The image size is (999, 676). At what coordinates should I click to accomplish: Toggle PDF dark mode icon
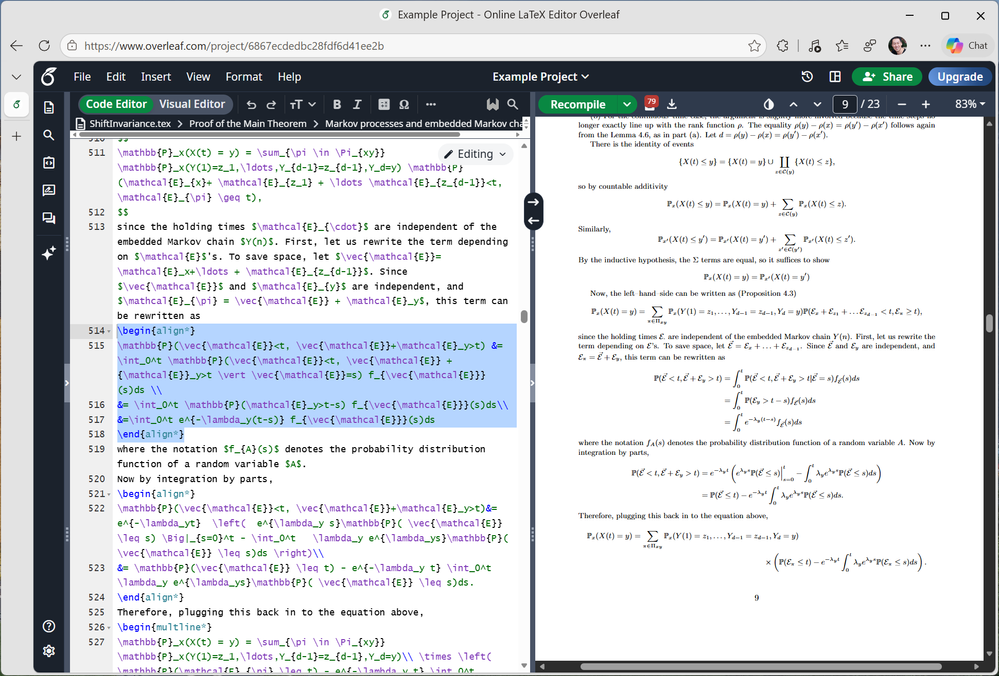click(768, 104)
